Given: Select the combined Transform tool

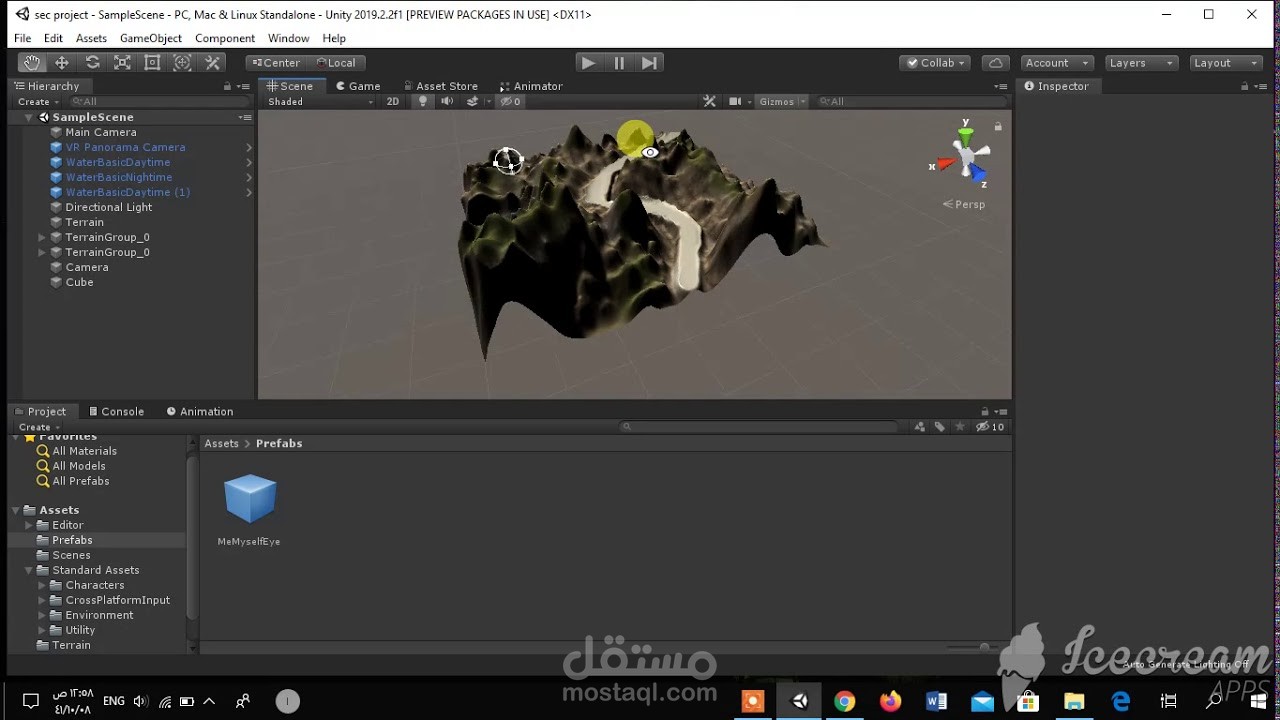Looking at the screenshot, I should pyautogui.click(x=182, y=62).
